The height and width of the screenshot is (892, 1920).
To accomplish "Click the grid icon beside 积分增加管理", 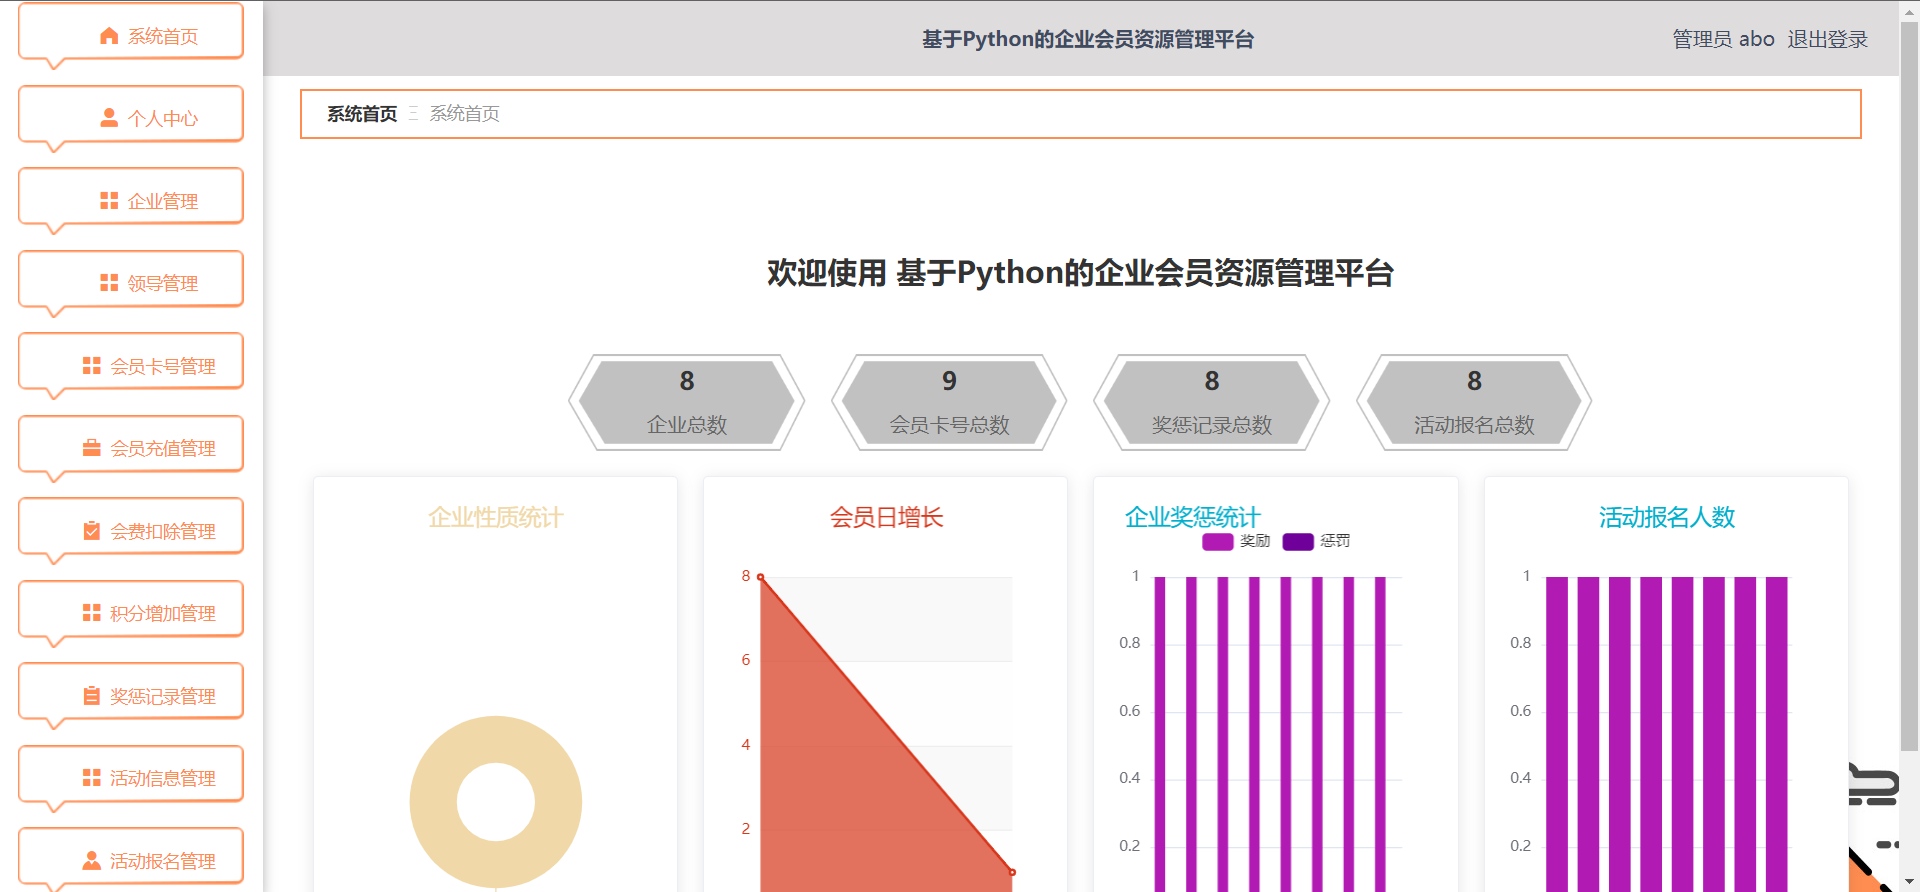I will (92, 613).
